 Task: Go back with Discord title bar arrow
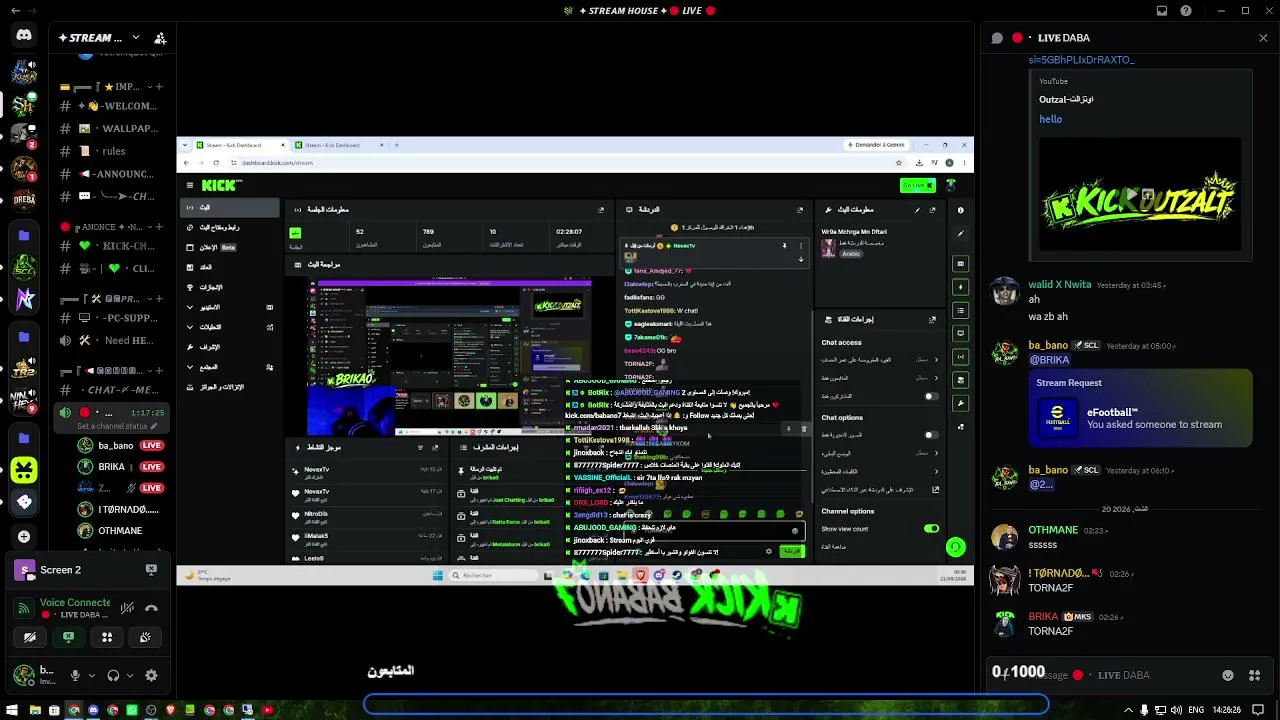[x=15, y=11]
